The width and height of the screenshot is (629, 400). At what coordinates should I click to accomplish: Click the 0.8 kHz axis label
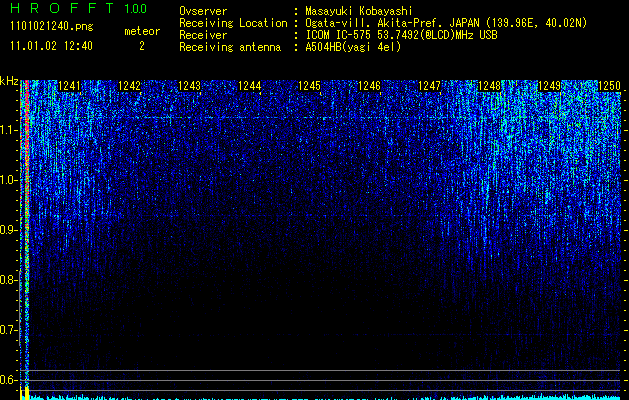8,280
